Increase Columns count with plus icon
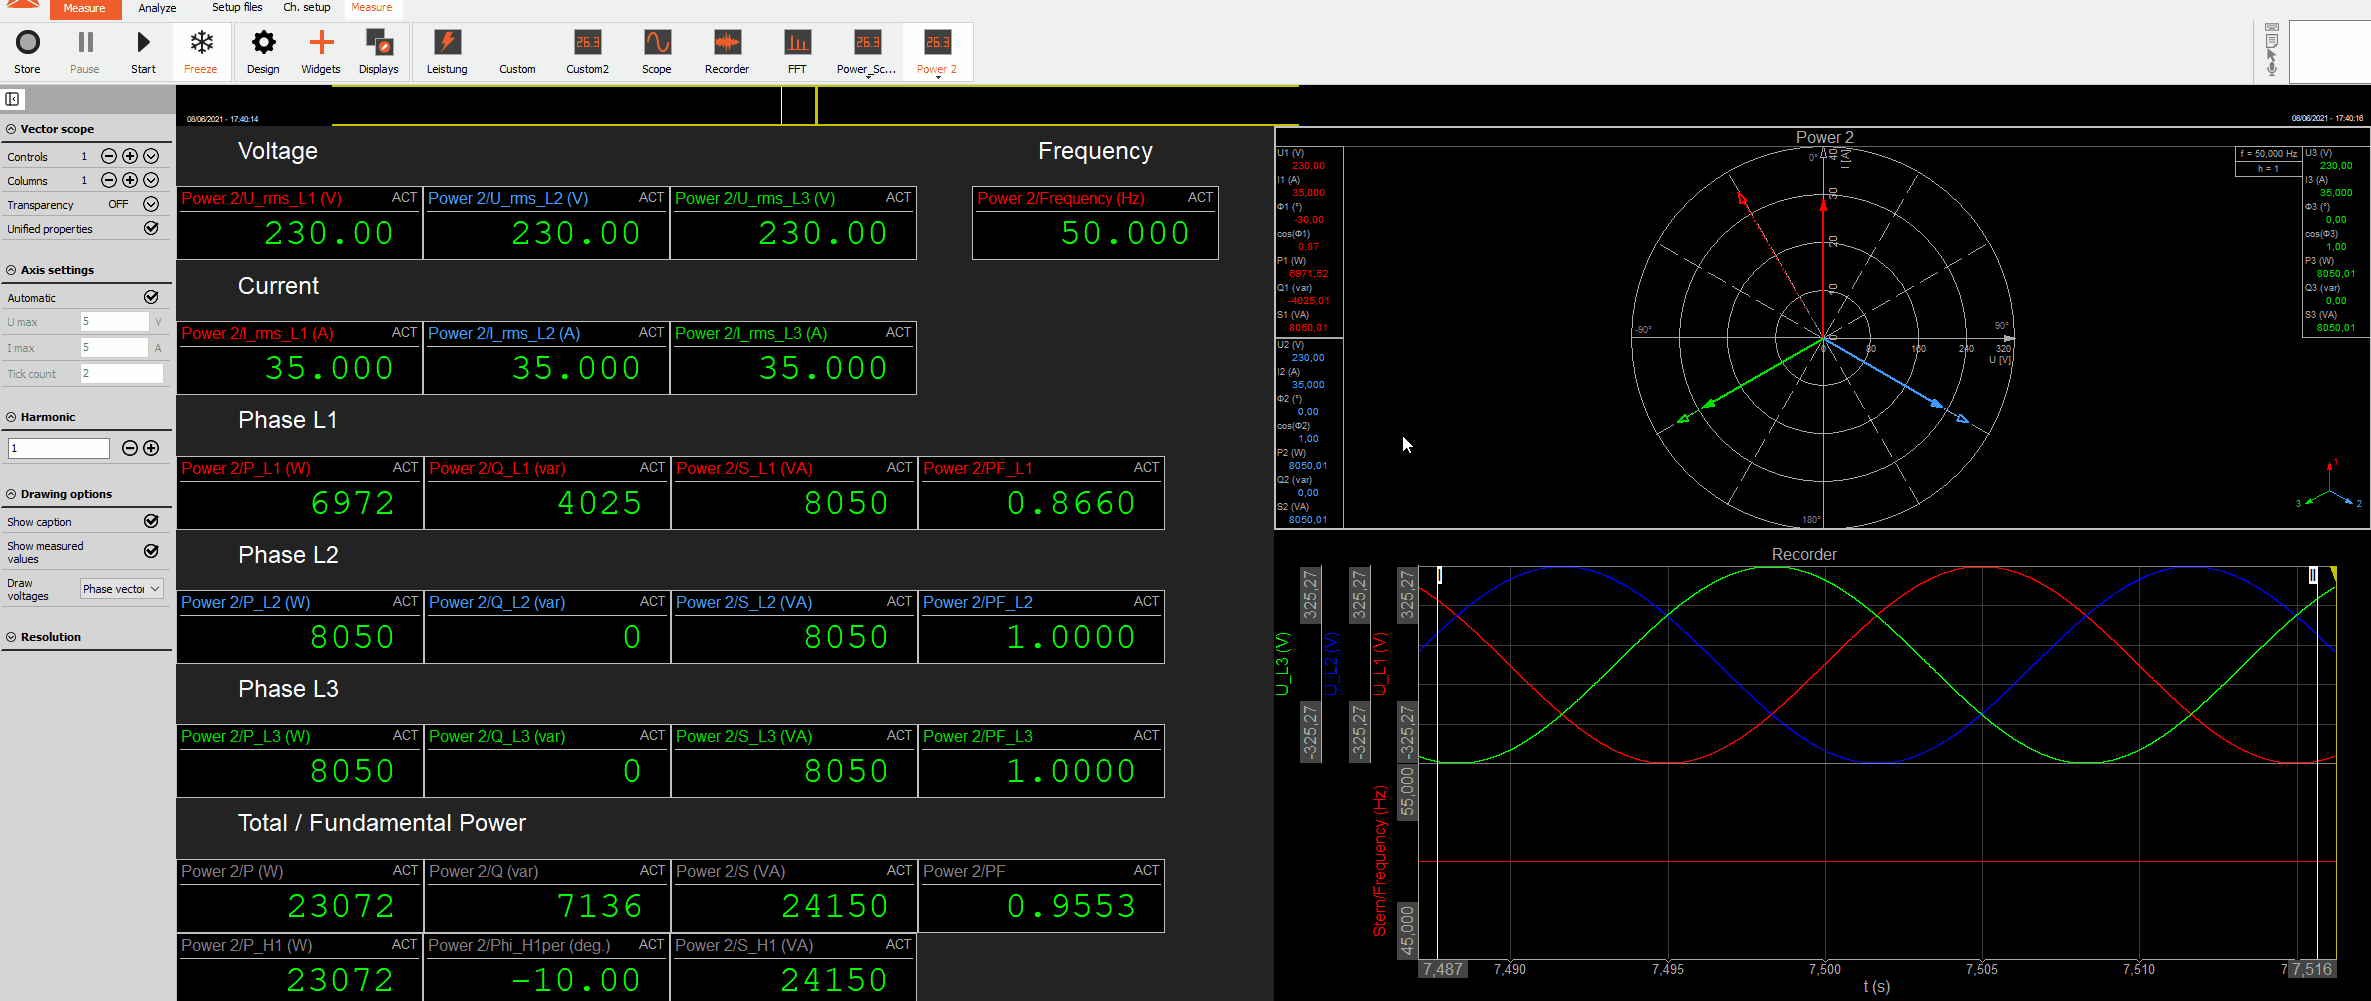 click(130, 180)
